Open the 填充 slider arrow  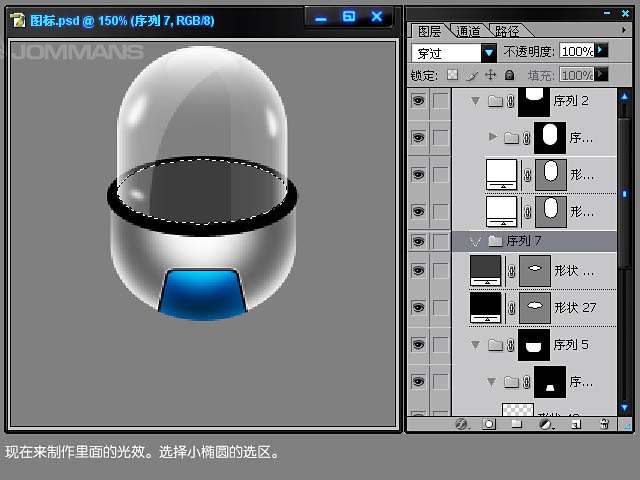(x=601, y=74)
